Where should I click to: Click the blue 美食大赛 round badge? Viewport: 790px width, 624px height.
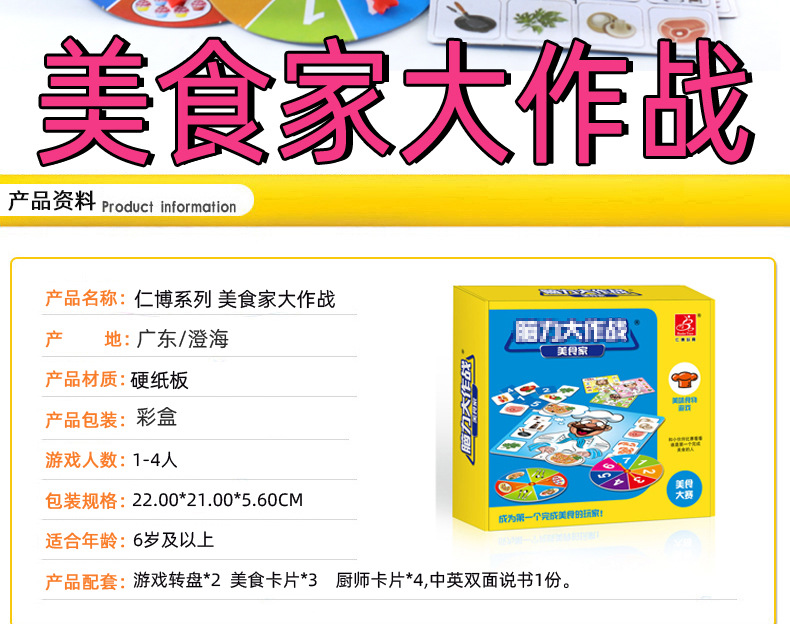(x=684, y=490)
